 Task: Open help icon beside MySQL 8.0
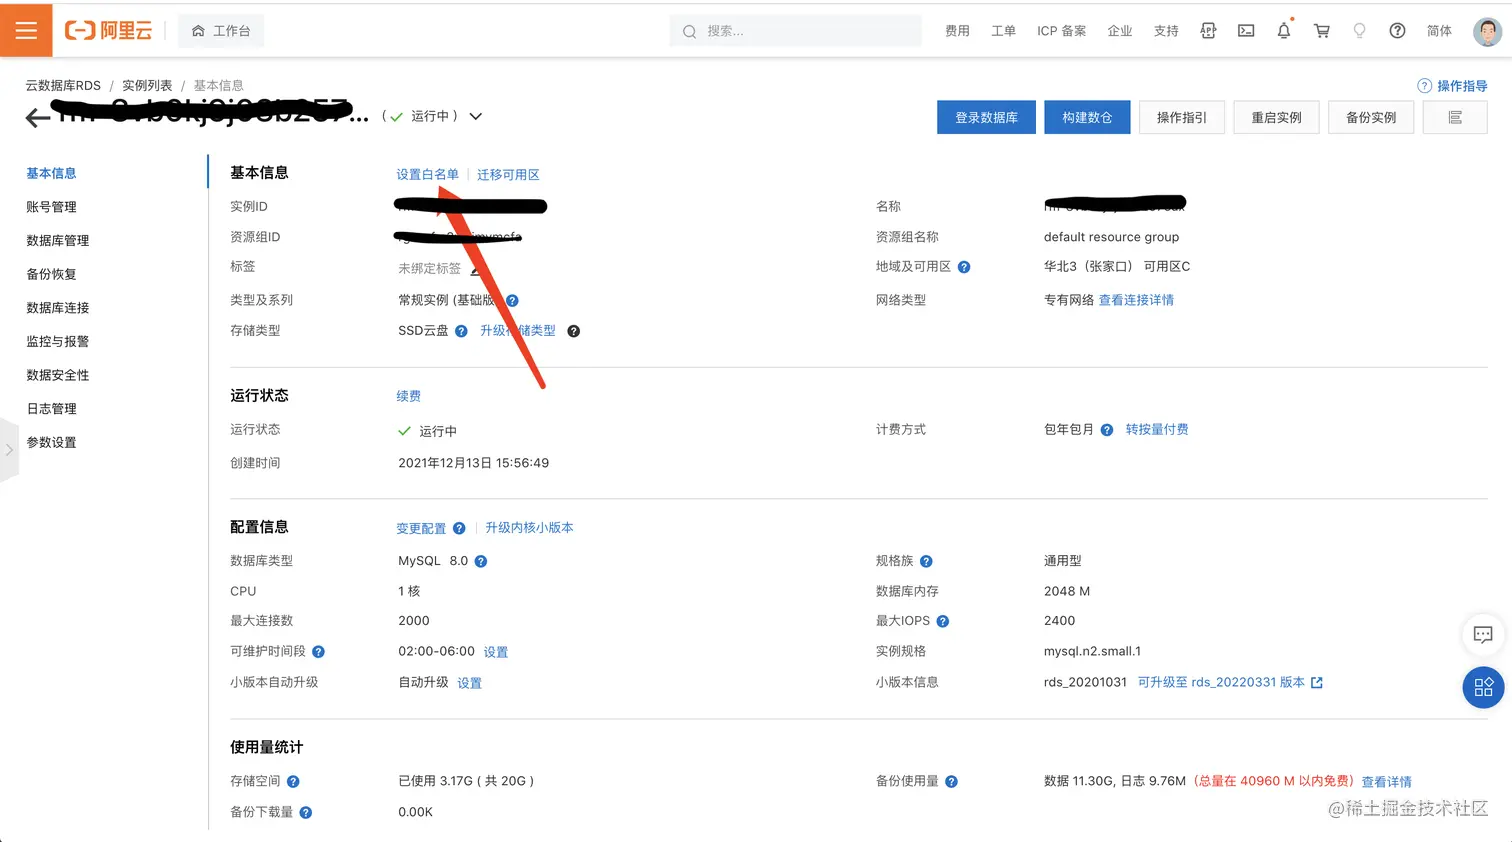(x=481, y=561)
